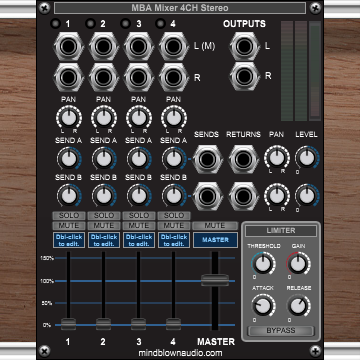Image resolution: width=360 pixels, height=360 pixels.
Task: Click channel 3 SEND B knob
Action: pos(139,196)
